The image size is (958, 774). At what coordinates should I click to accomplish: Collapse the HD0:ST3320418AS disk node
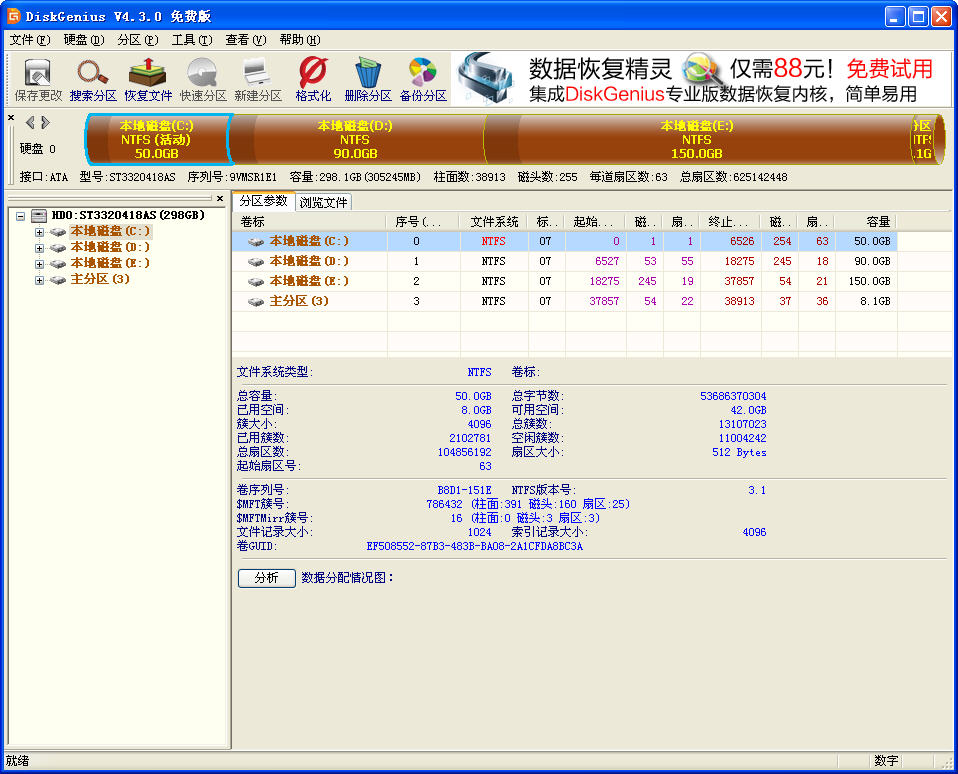[x=21, y=214]
